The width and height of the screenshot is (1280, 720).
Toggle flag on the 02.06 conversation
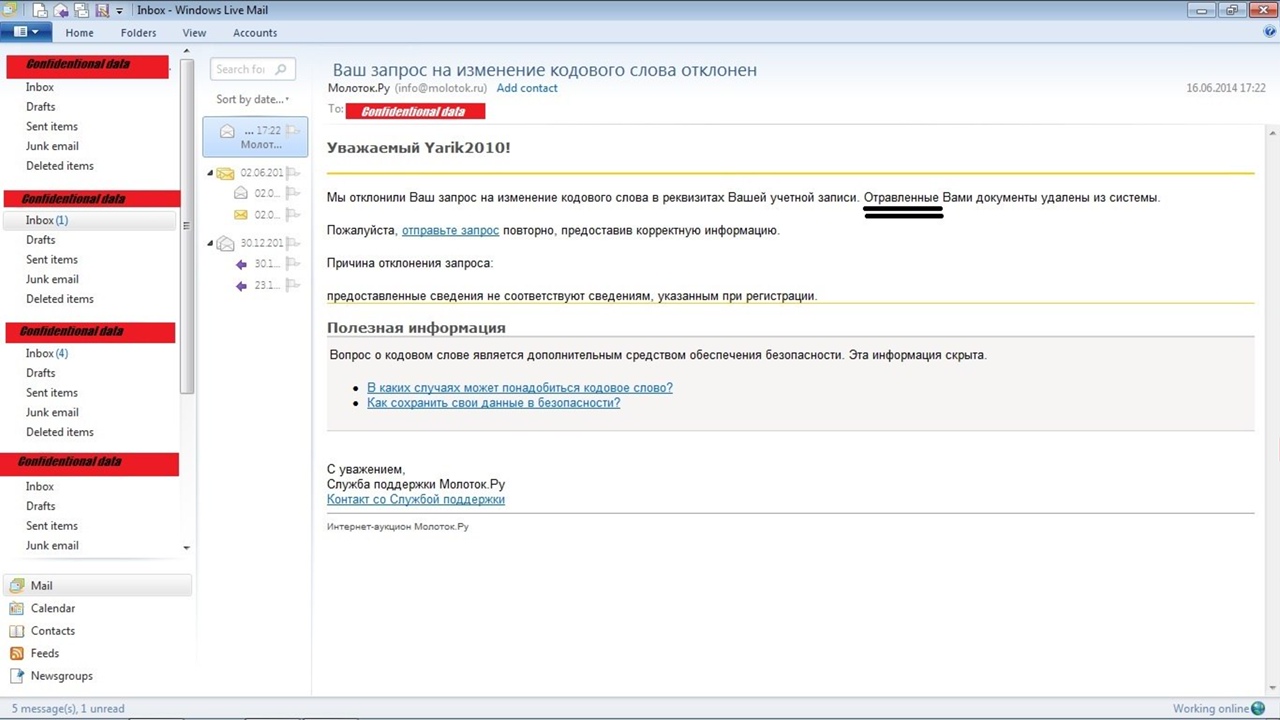click(x=293, y=173)
